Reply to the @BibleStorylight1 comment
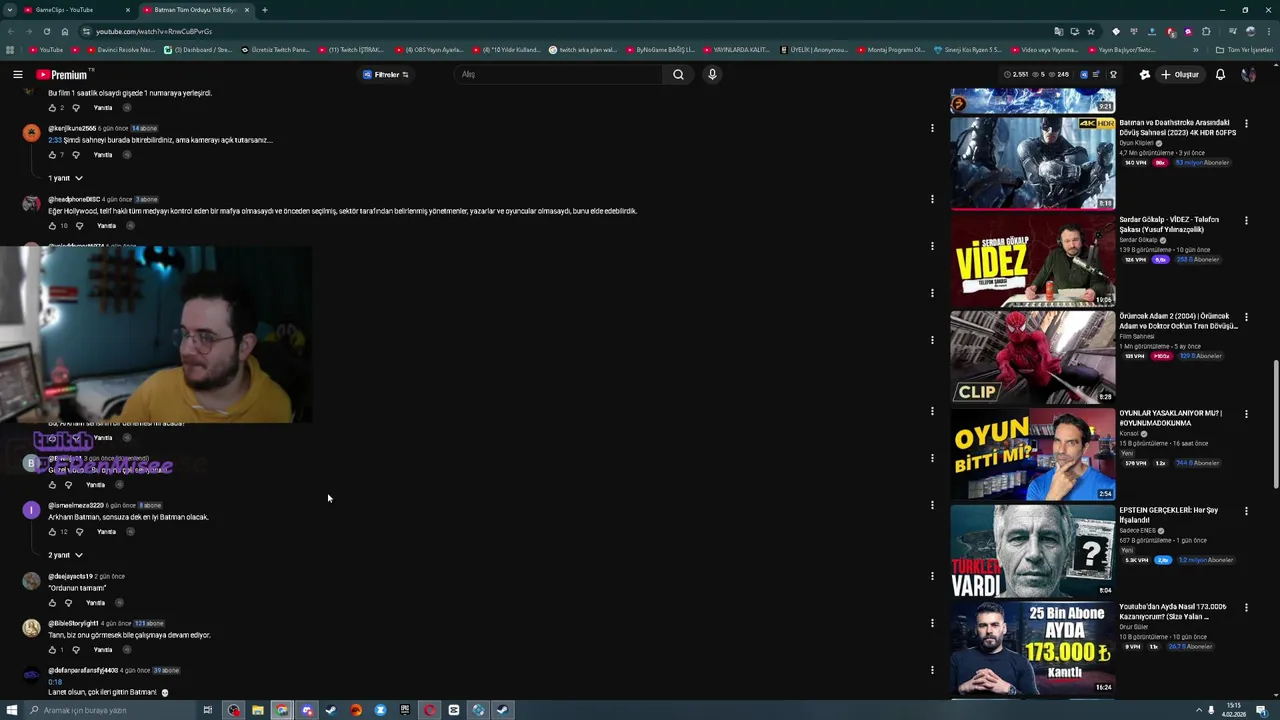Image resolution: width=1280 pixels, height=720 pixels. pos(103,650)
